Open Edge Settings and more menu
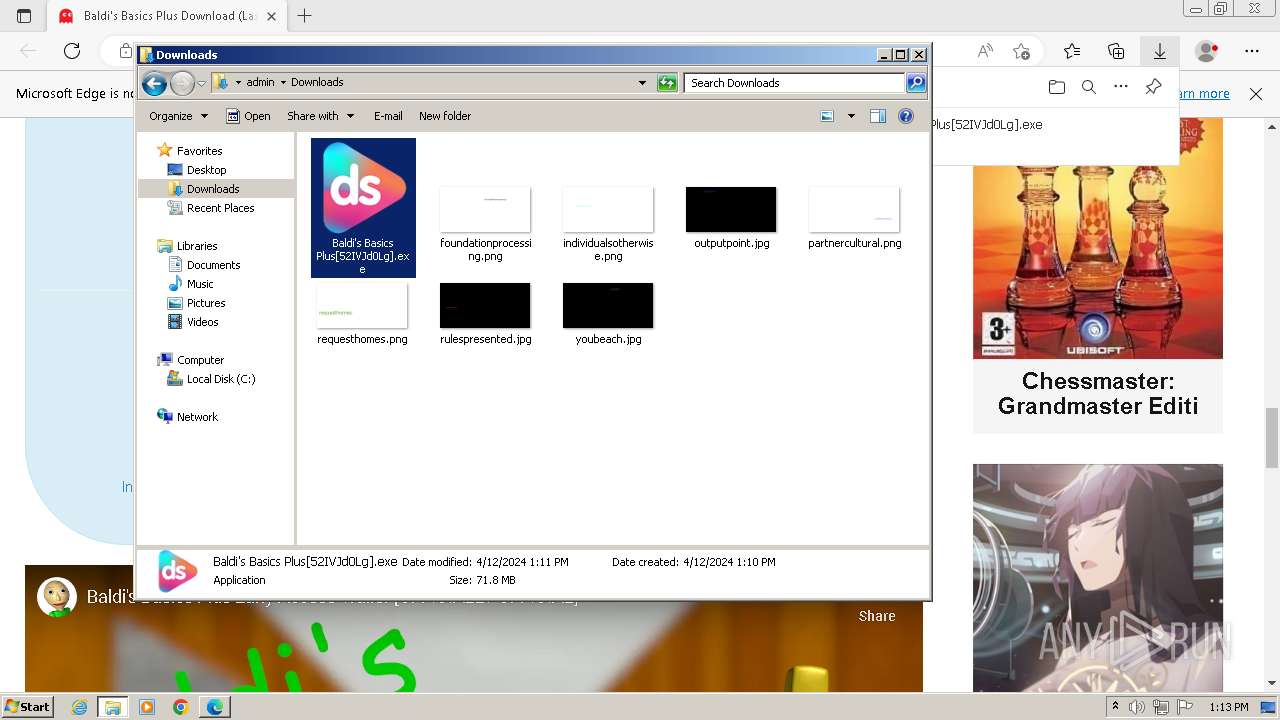 coord(1252,51)
